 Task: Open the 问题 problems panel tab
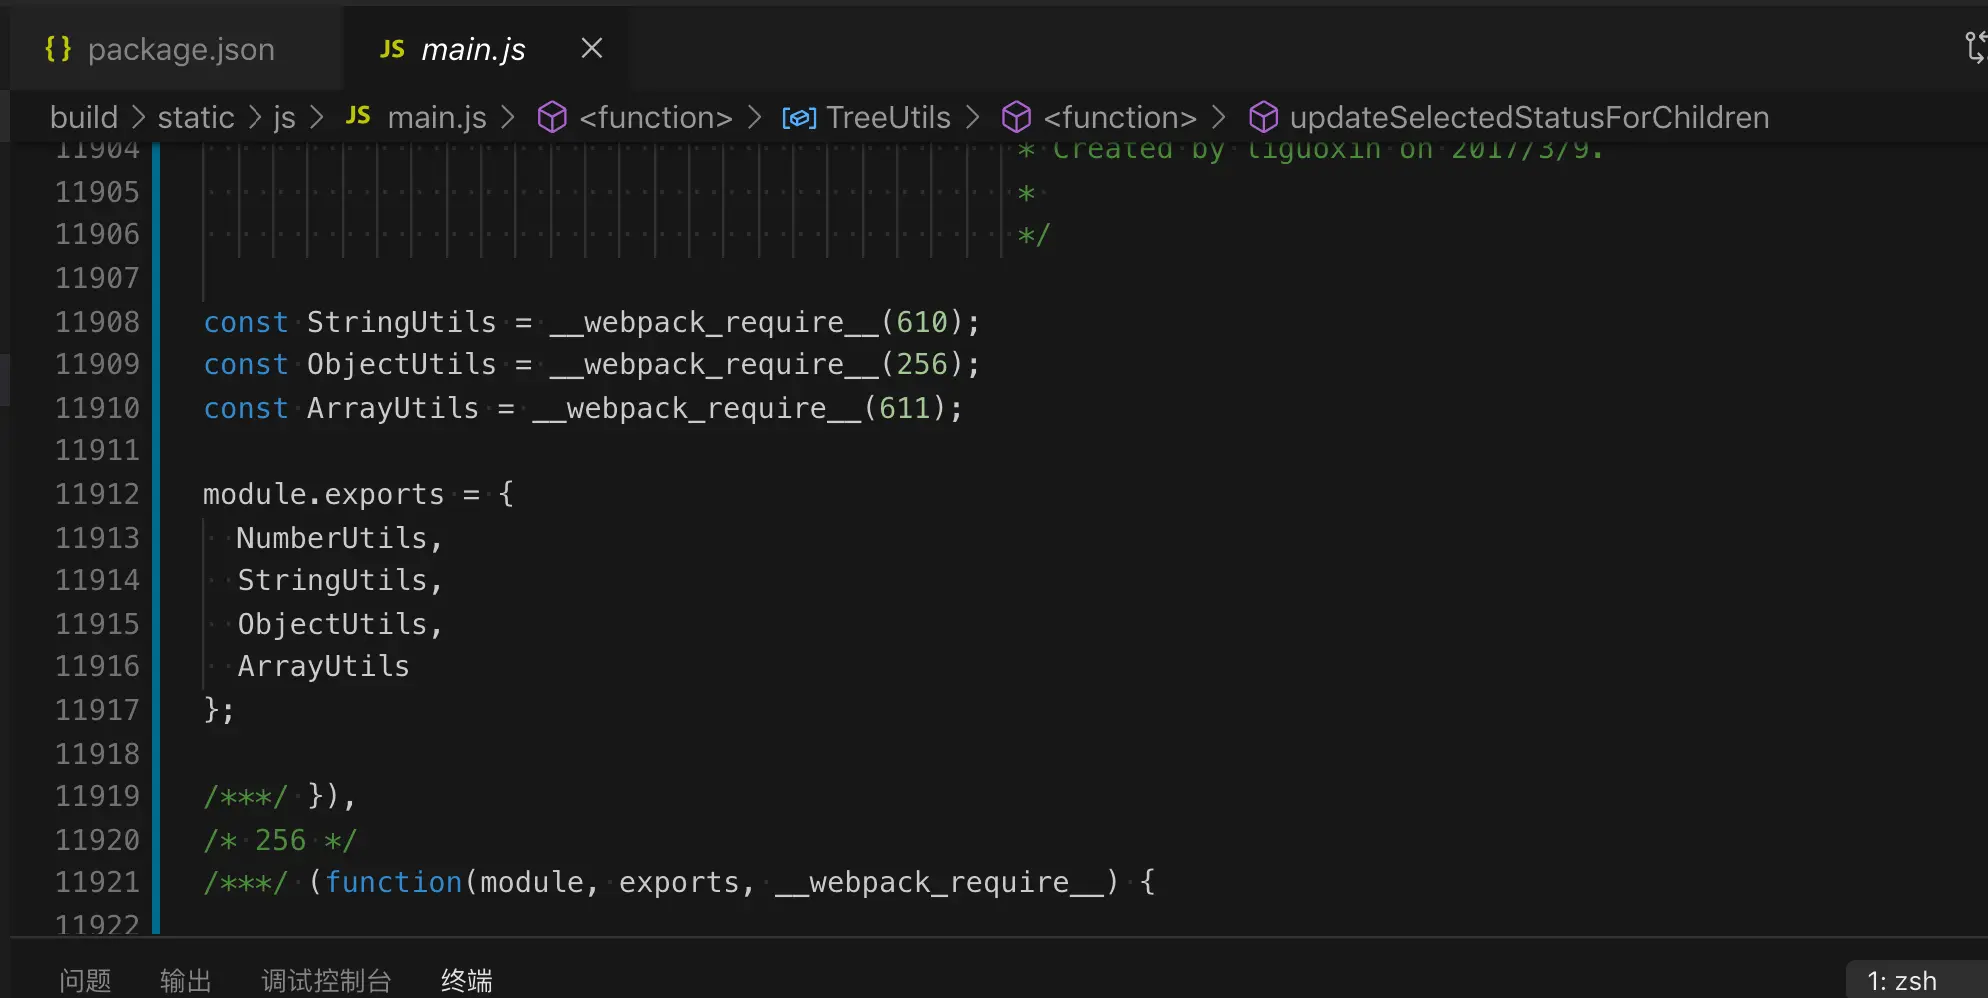85,980
